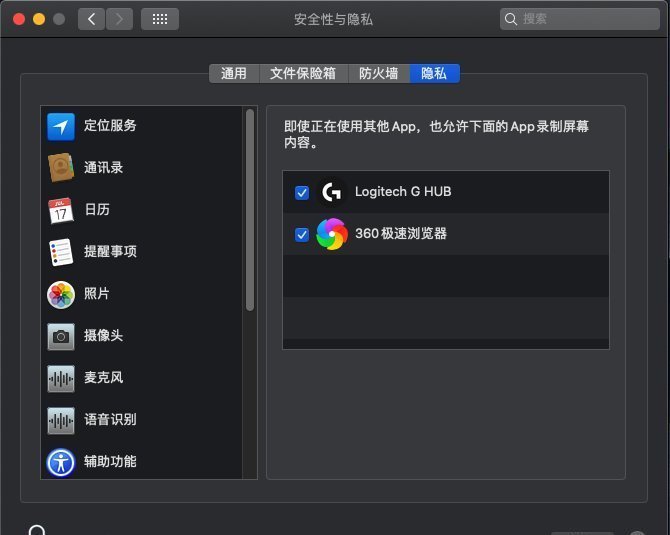Select the 日历 text label
The image size is (670, 535).
[97, 209]
